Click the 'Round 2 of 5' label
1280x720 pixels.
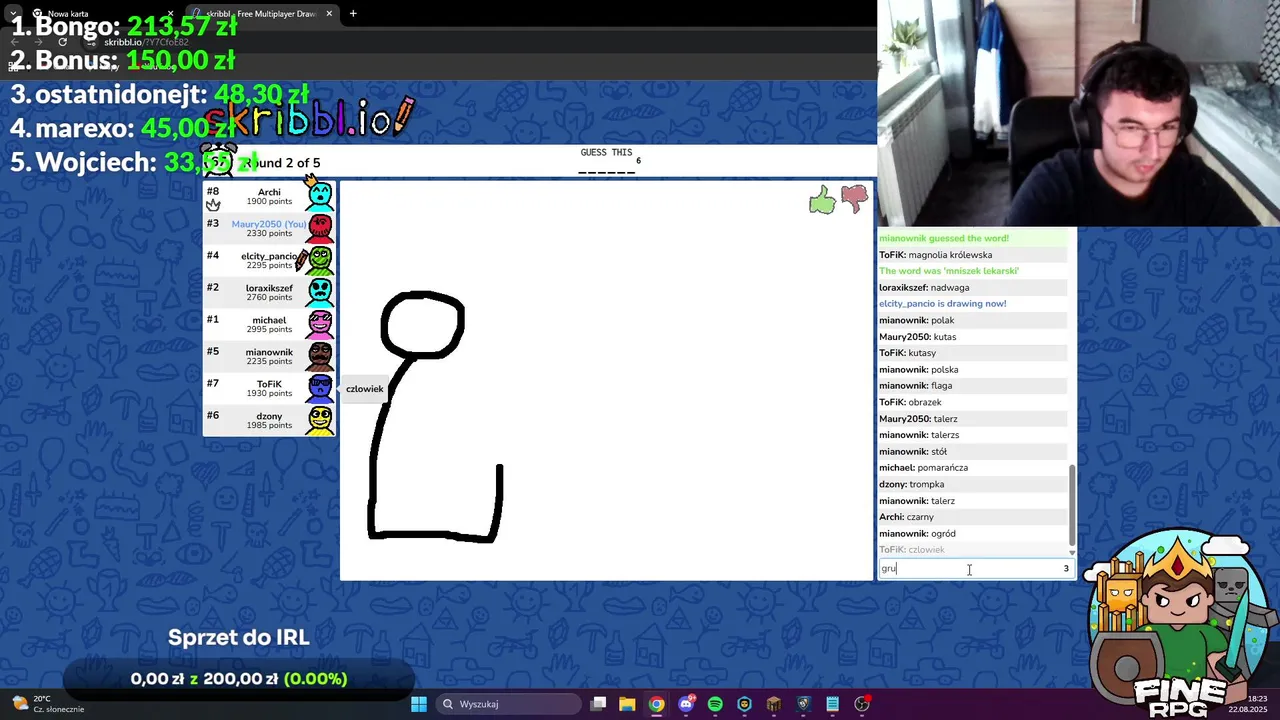tap(282, 163)
